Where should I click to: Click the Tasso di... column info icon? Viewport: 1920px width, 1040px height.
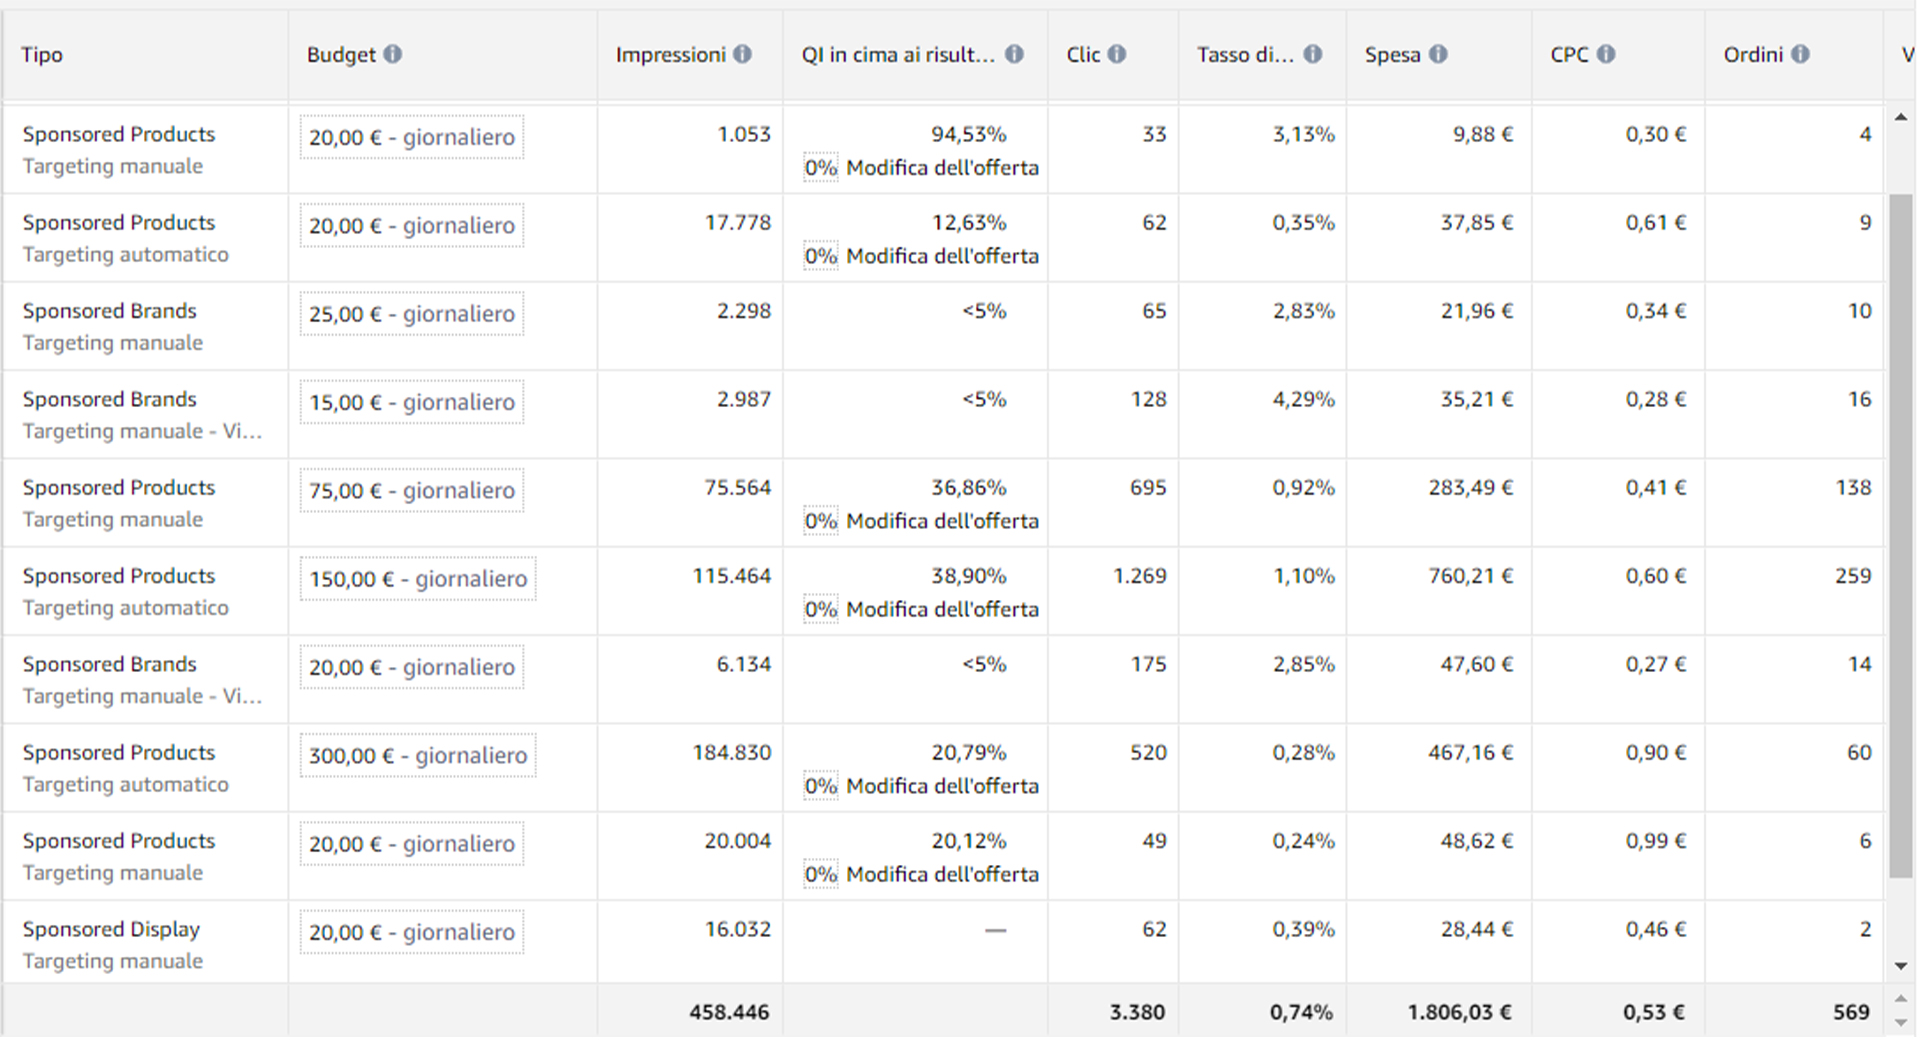point(1313,54)
